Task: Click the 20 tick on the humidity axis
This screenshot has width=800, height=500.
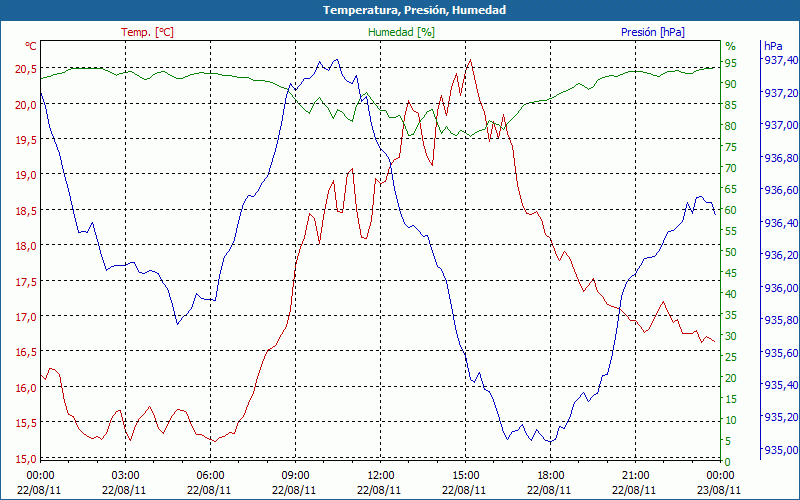Action: [x=731, y=379]
